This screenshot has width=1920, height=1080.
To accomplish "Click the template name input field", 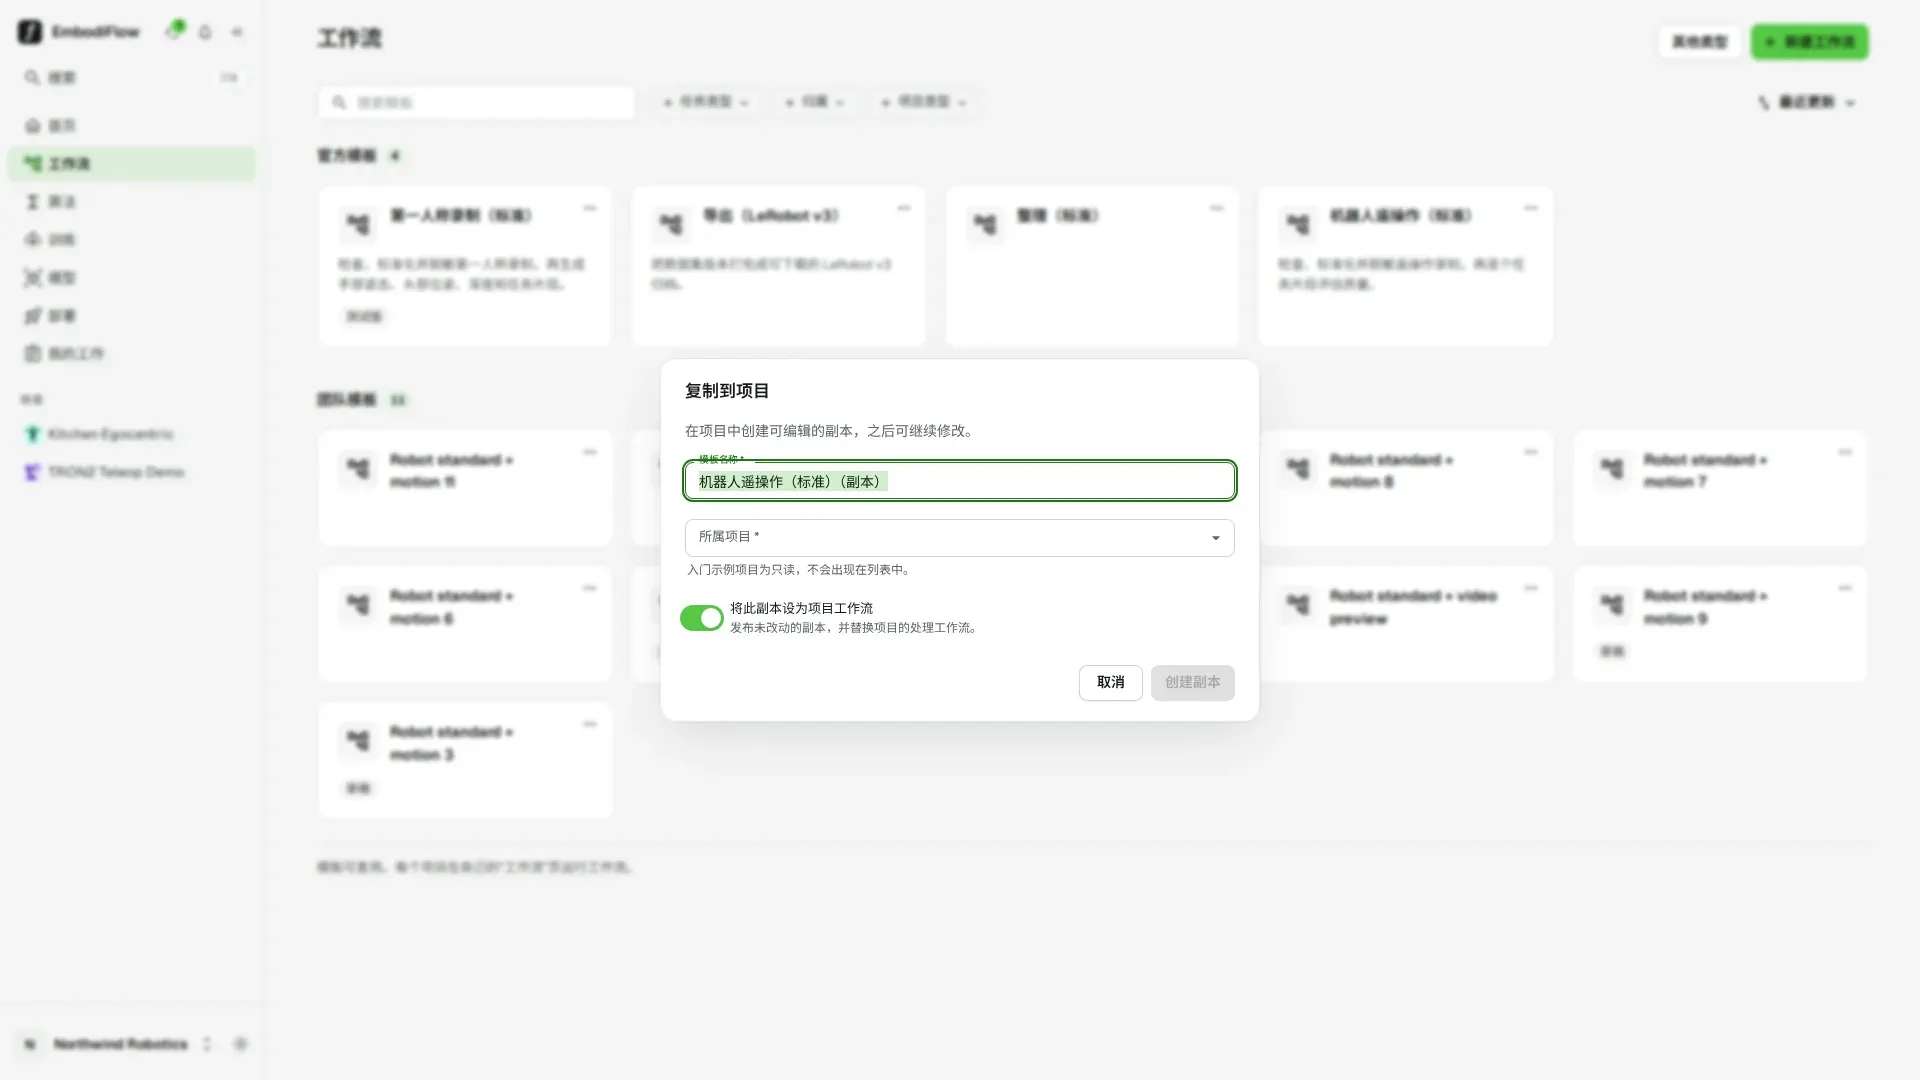I will pyautogui.click(x=959, y=481).
